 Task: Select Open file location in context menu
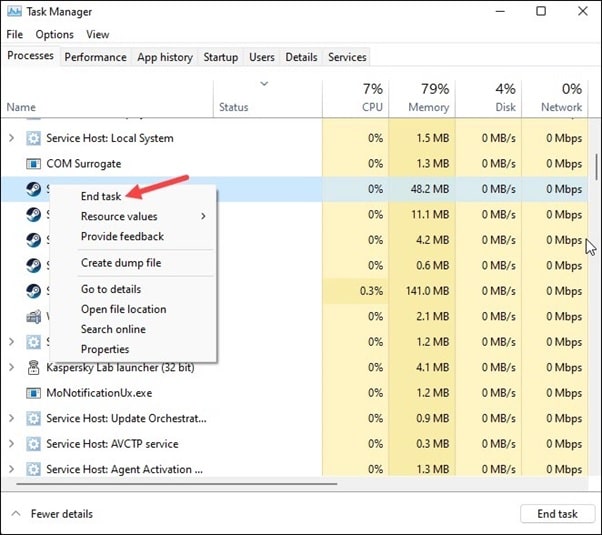coord(123,309)
